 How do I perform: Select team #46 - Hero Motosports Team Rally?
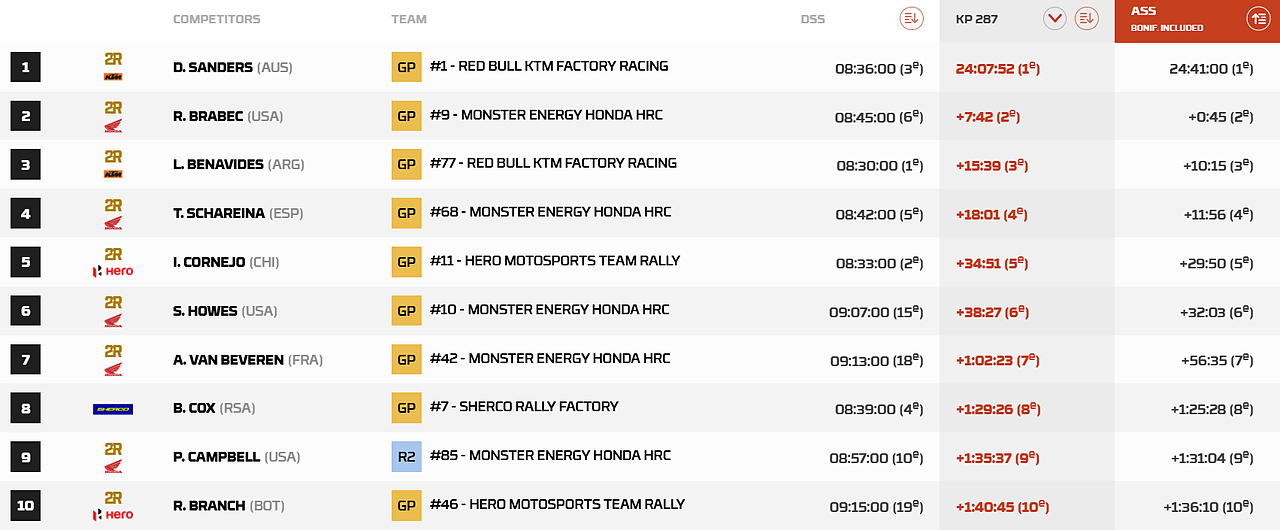click(558, 505)
